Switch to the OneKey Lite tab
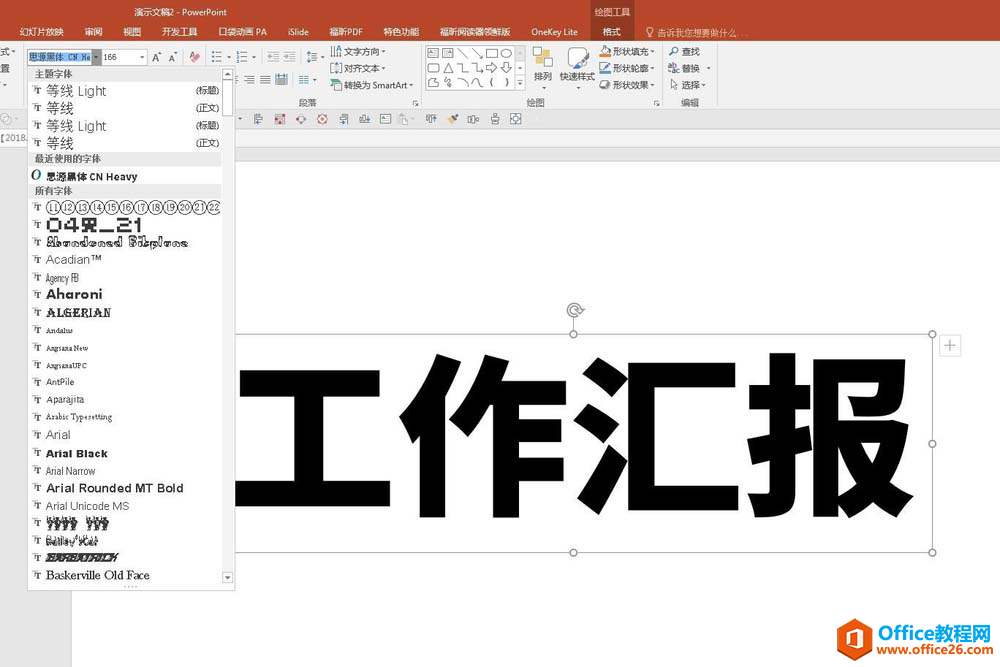Screen dimensions: 1000x667 coord(554,31)
